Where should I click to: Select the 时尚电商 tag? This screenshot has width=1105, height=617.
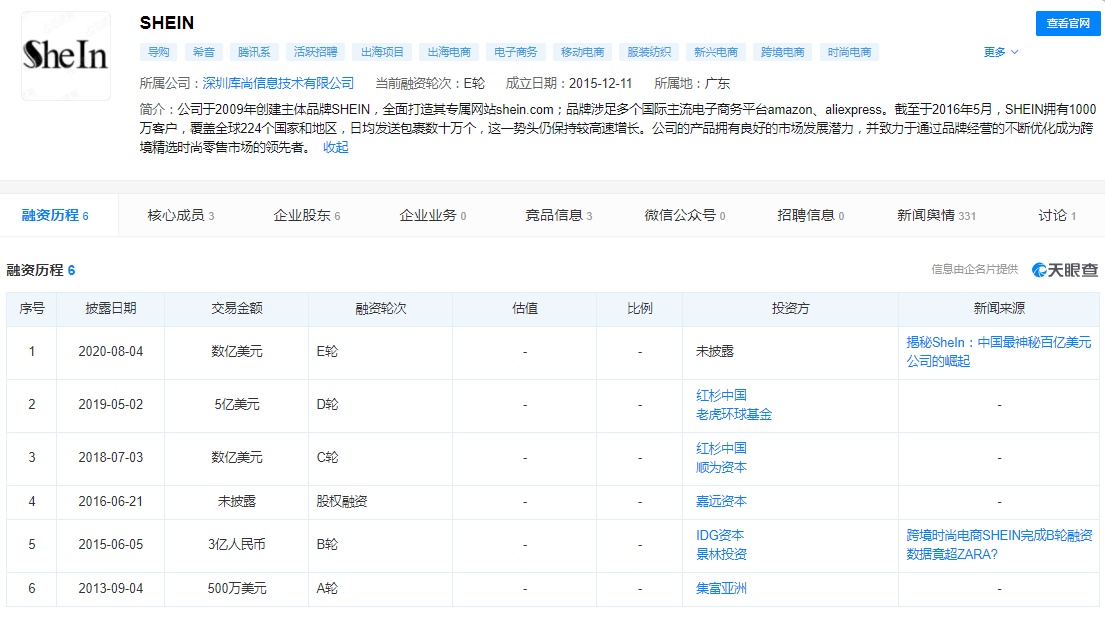[849, 52]
